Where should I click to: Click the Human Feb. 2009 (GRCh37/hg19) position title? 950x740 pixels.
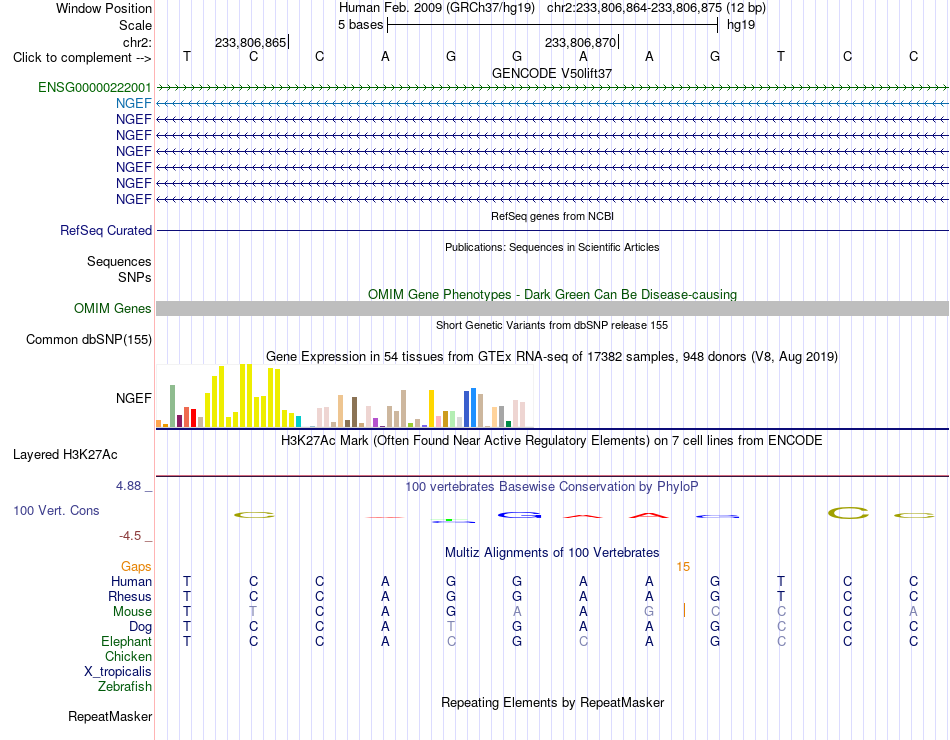click(437, 8)
